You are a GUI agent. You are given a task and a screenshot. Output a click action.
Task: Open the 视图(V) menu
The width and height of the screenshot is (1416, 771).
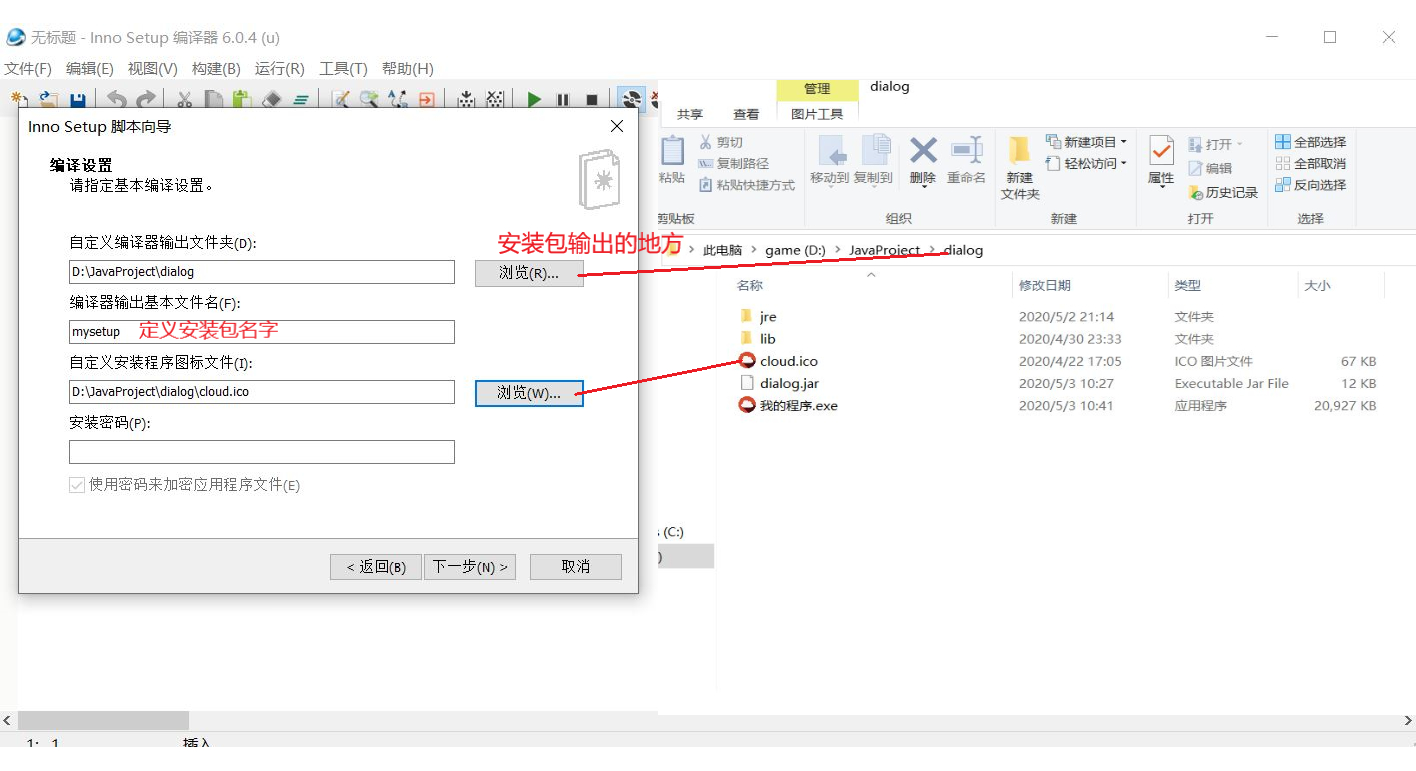152,69
